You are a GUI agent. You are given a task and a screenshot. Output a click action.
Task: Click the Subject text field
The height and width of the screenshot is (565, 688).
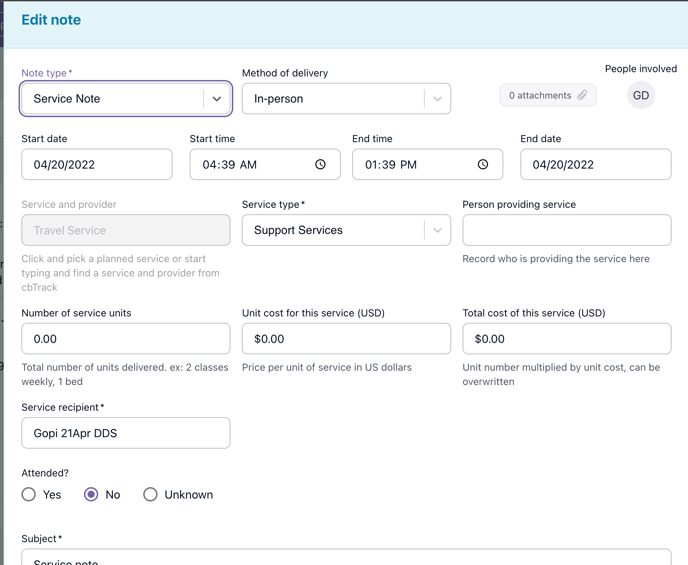pyautogui.click(x=345, y=557)
